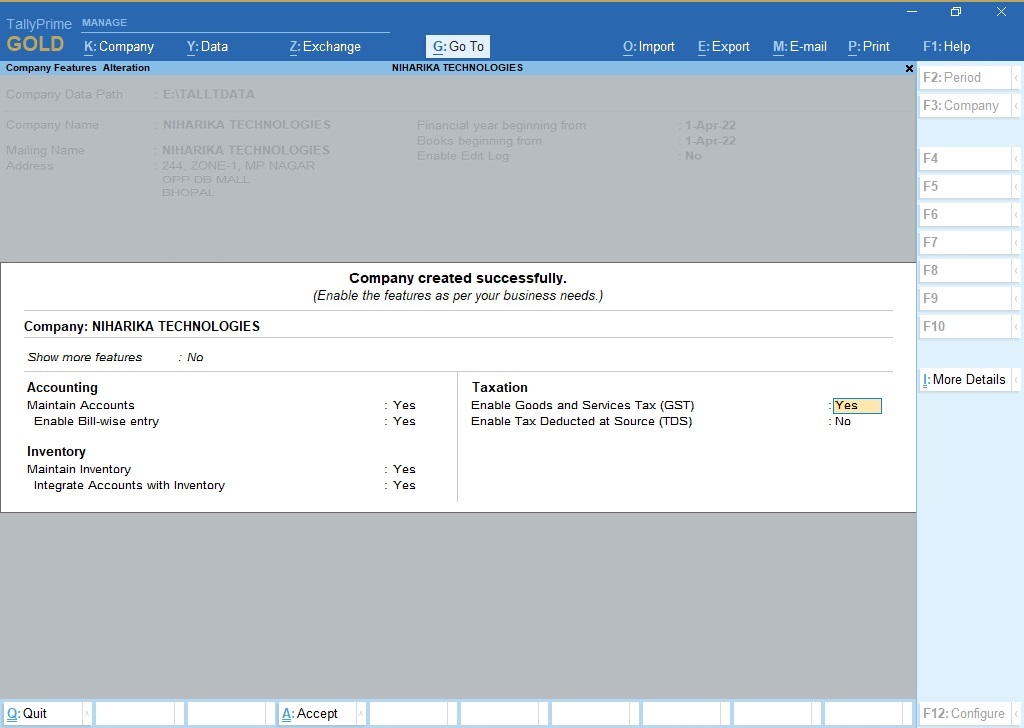Click the Enable Goods and Services Tax label
The height and width of the screenshot is (728, 1024).
(x=583, y=405)
